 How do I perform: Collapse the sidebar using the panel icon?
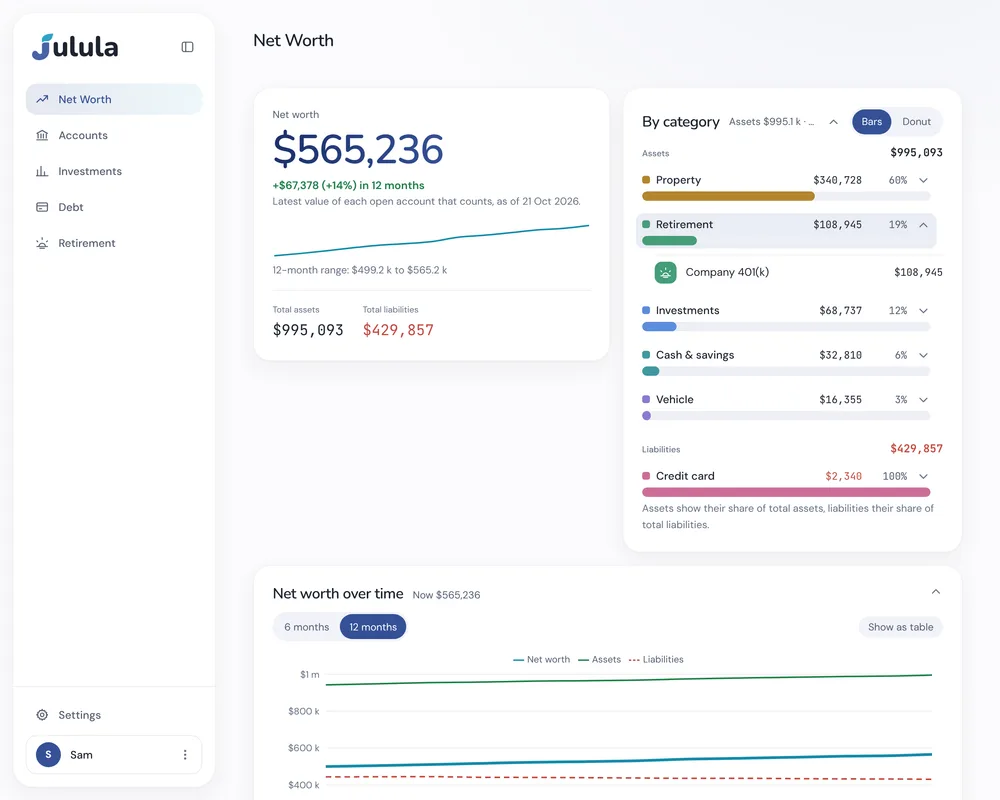tap(188, 47)
